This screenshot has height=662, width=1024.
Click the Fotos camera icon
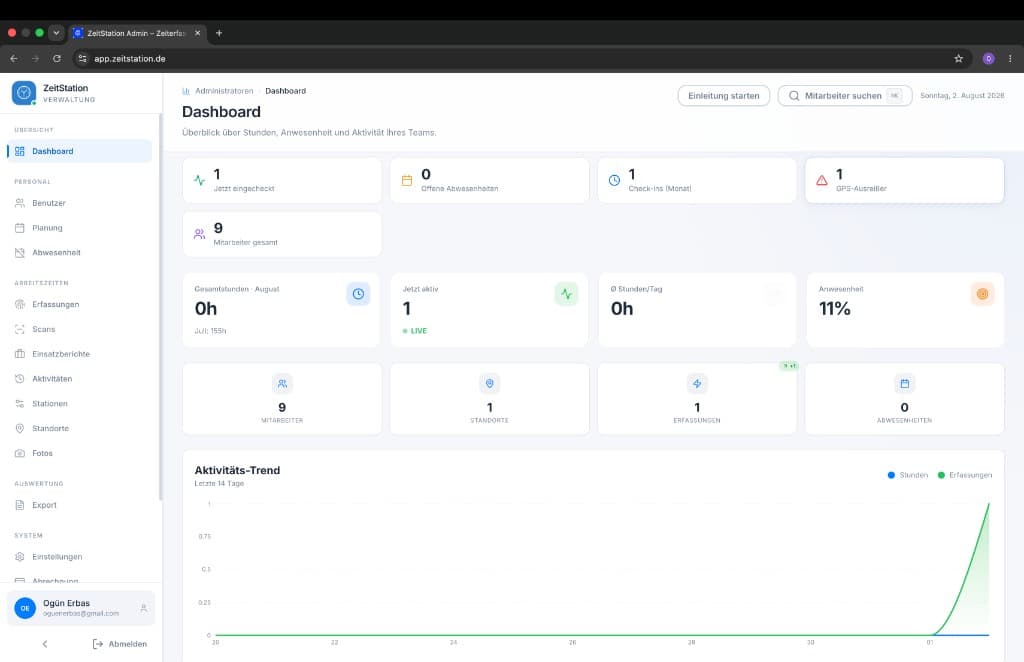tap(20, 453)
